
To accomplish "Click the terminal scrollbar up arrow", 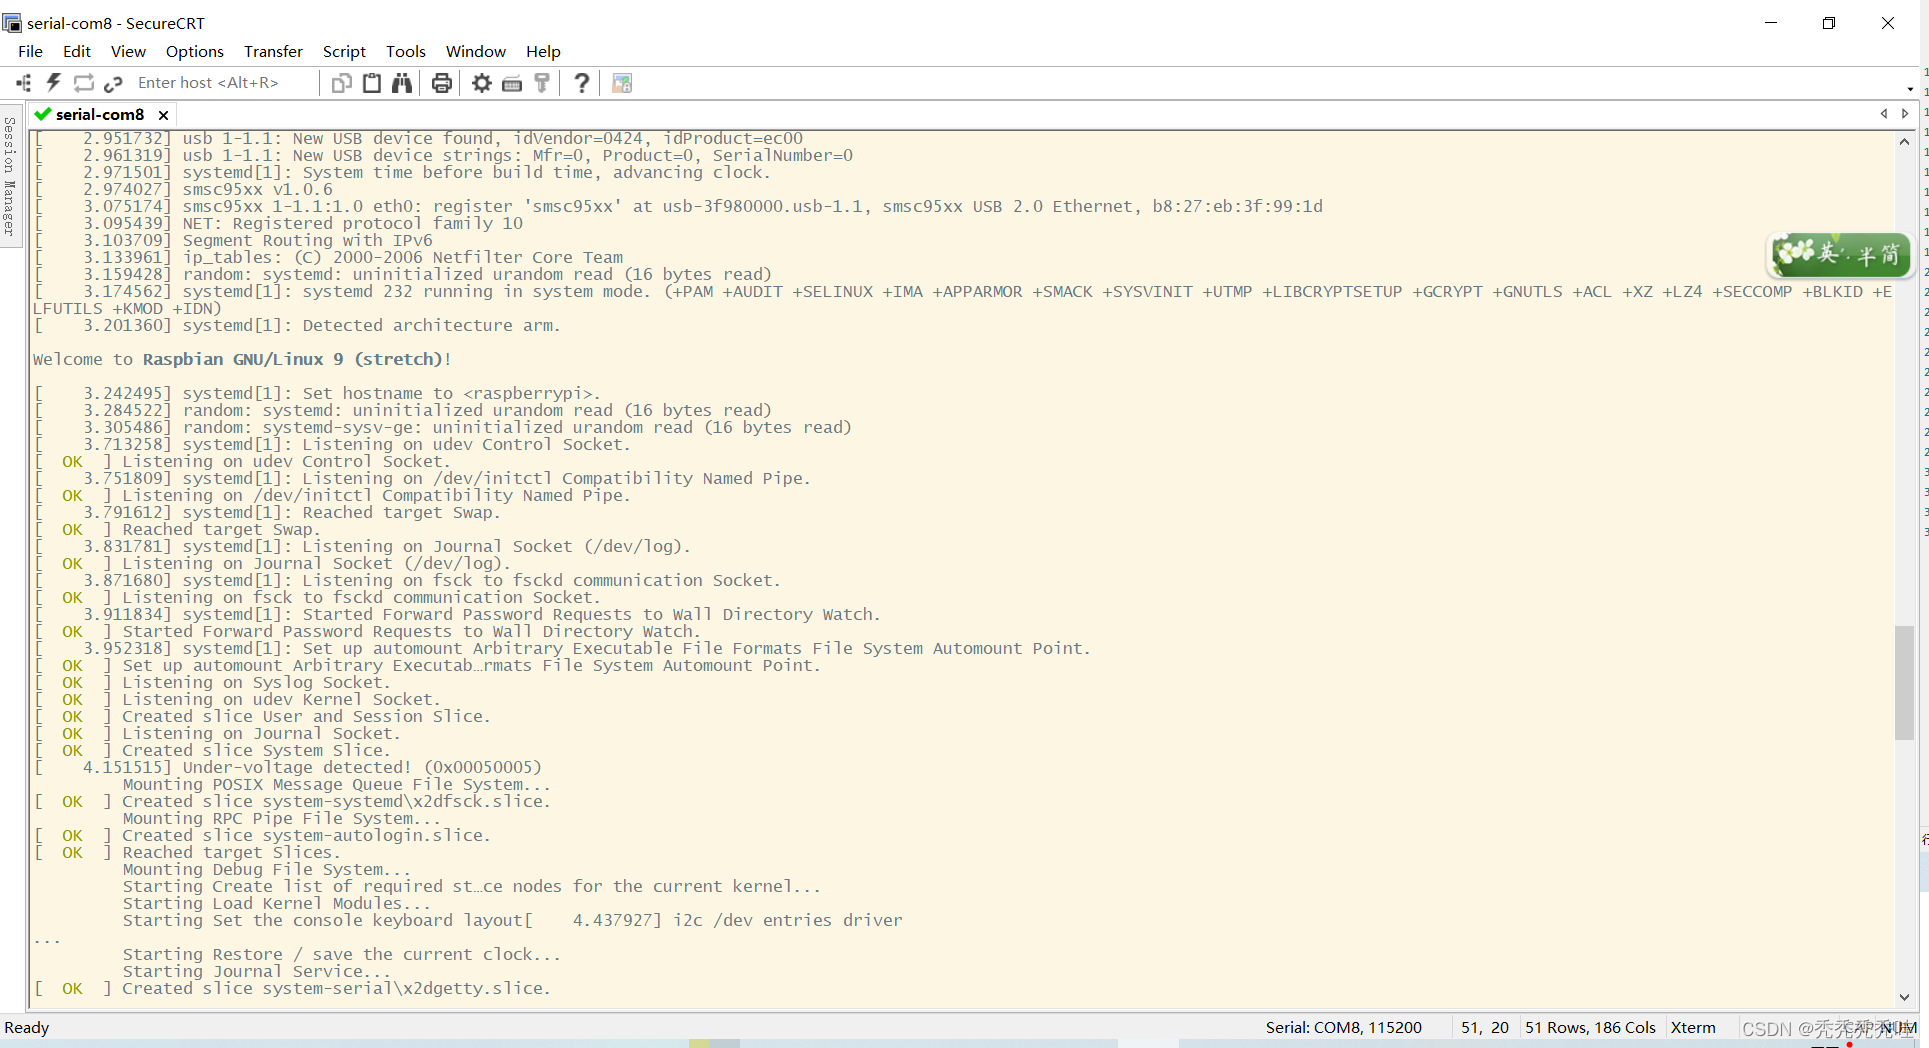I will [x=1904, y=141].
